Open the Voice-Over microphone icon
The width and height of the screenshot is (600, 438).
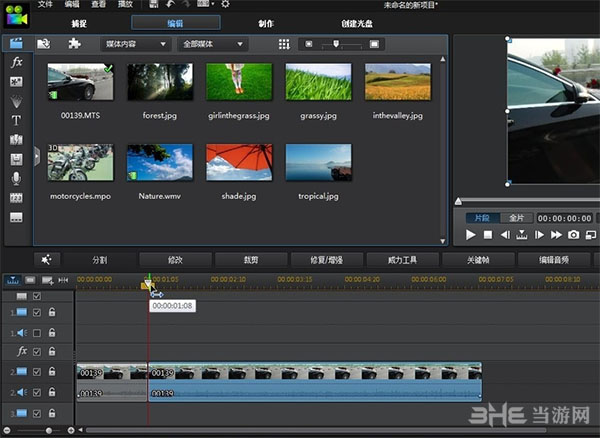point(16,179)
